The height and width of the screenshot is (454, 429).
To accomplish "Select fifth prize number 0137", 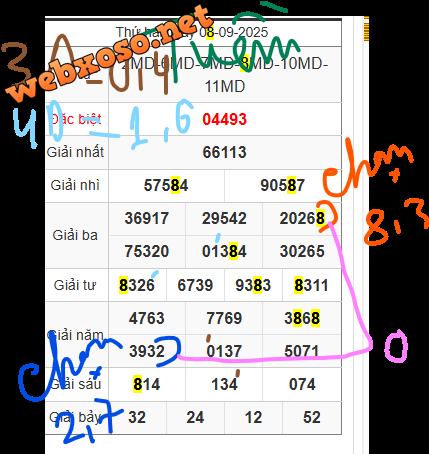I will (x=224, y=351).
